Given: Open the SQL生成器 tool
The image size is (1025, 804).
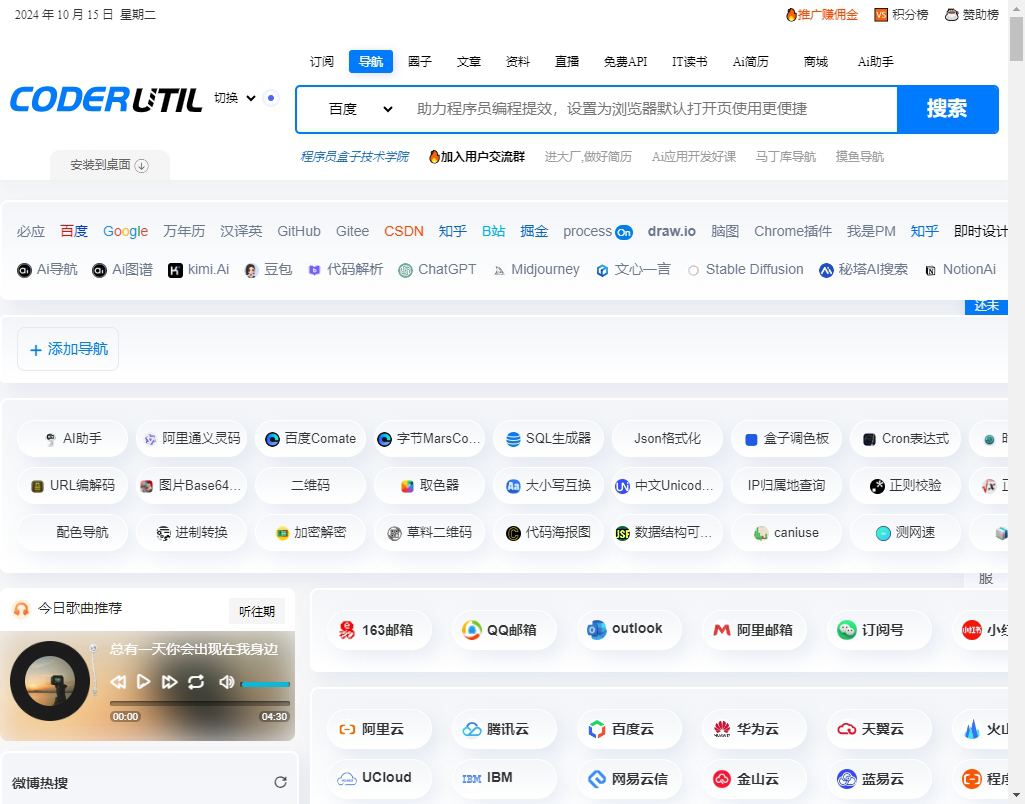Looking at the screenshot, I should 548,439.
